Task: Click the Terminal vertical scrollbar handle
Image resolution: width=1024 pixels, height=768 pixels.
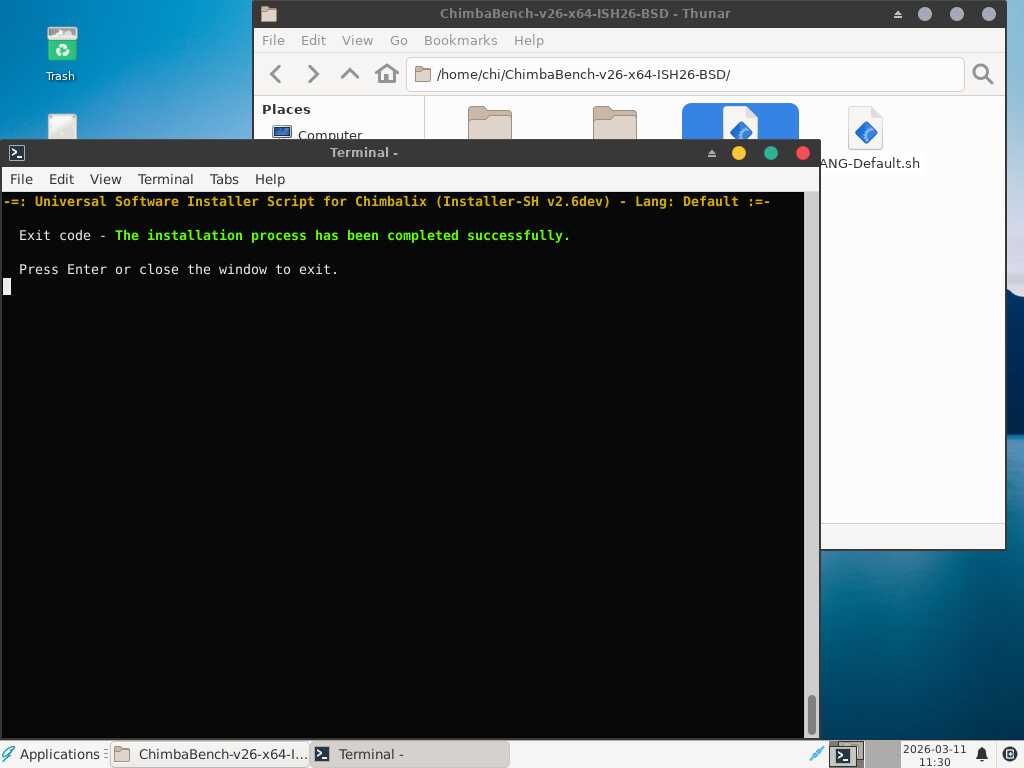Action: point(812,714)
